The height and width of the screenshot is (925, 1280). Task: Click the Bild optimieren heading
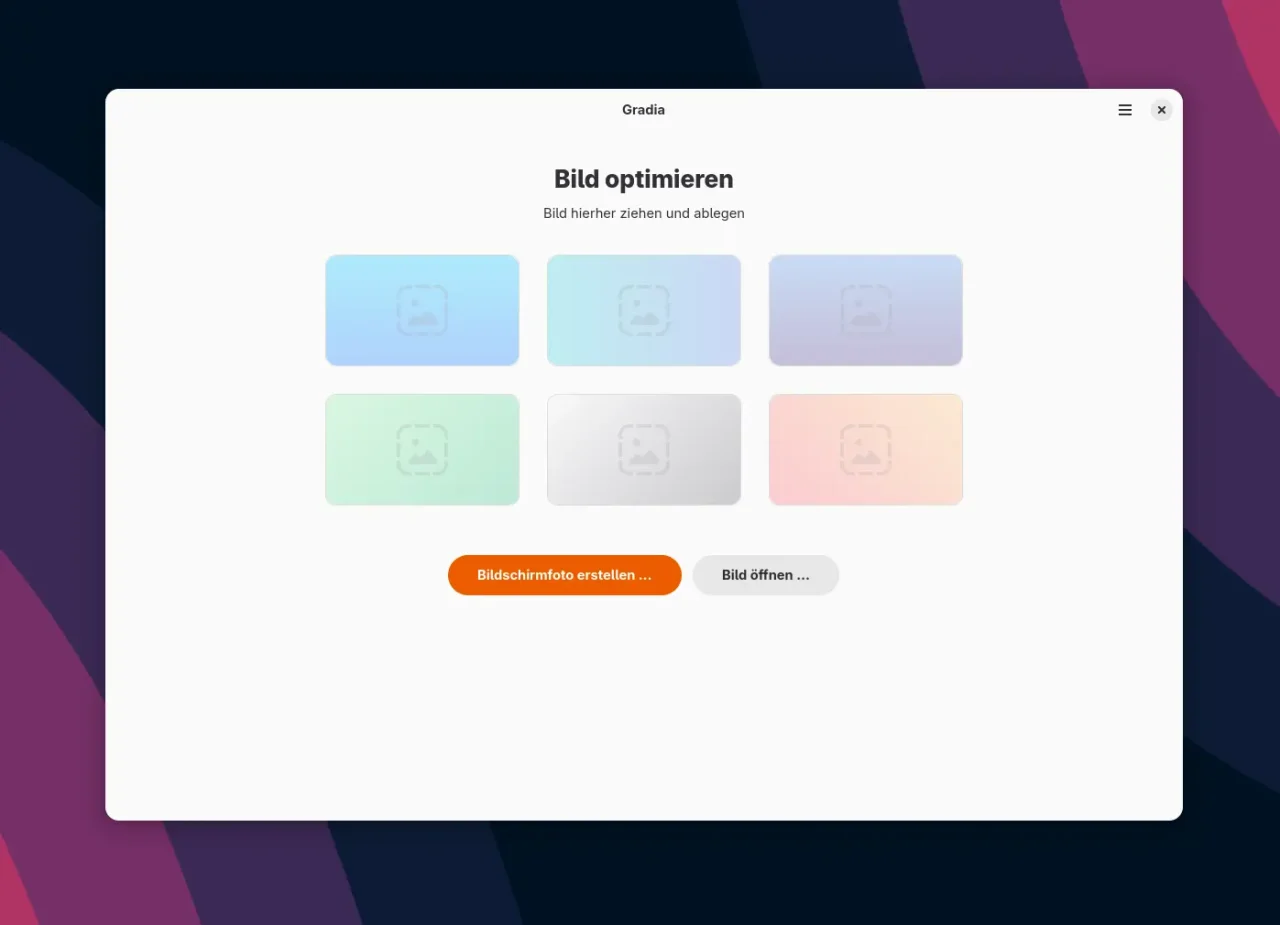(643, 179)
